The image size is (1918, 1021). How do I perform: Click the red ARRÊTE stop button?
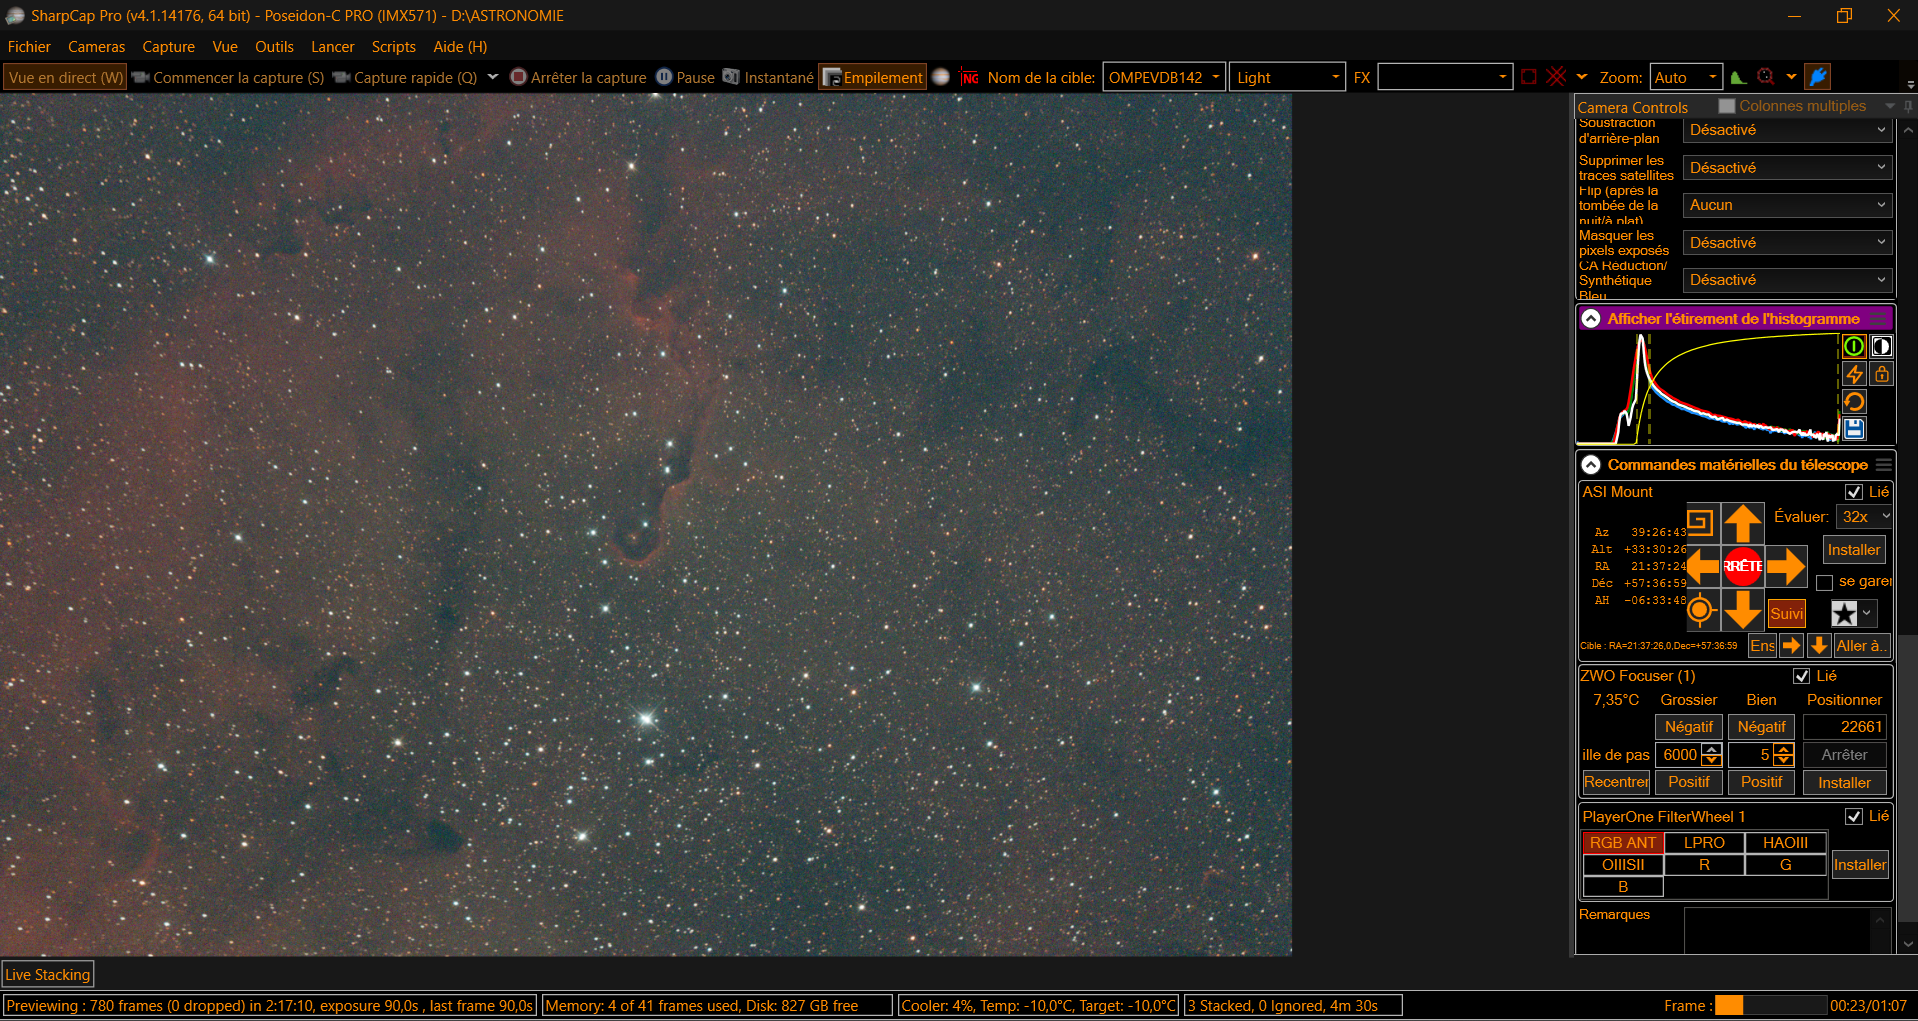(1742, 566)
